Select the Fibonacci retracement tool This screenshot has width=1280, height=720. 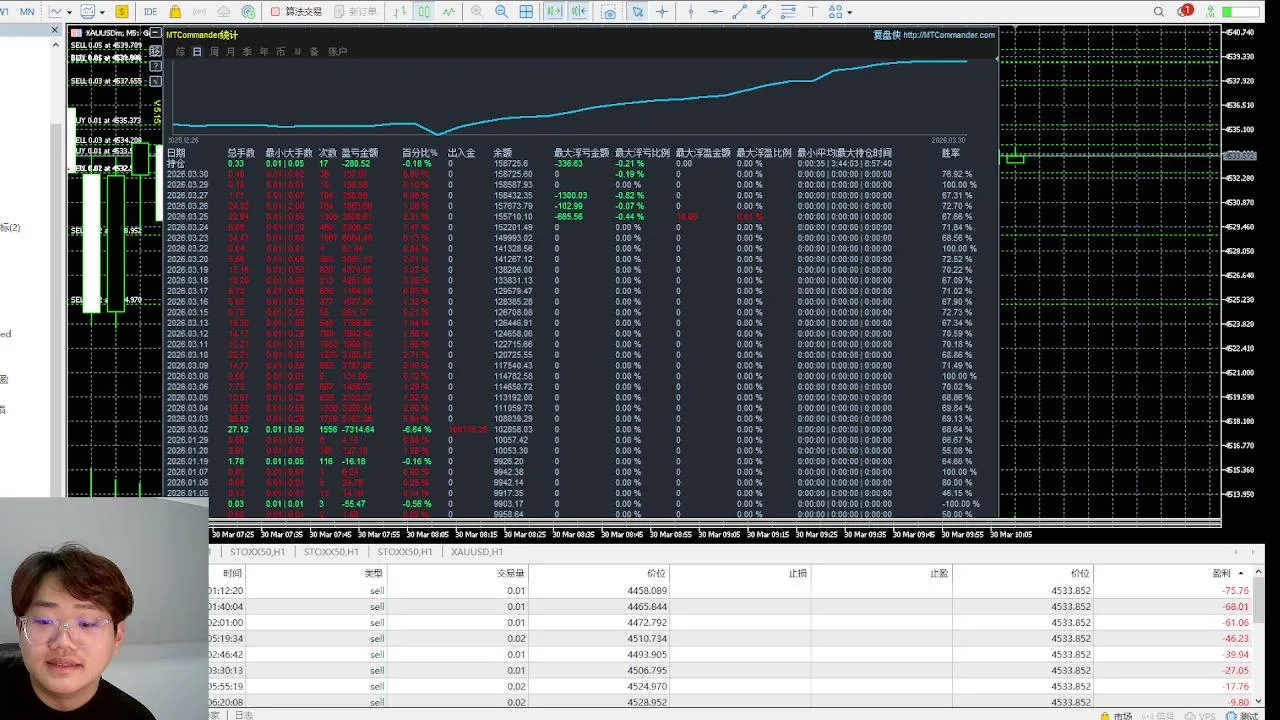[x=788, y=12]
